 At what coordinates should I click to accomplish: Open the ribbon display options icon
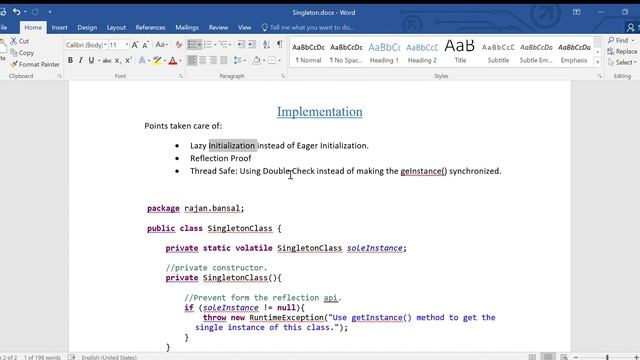pyautogui.click(x=576, y=12)
